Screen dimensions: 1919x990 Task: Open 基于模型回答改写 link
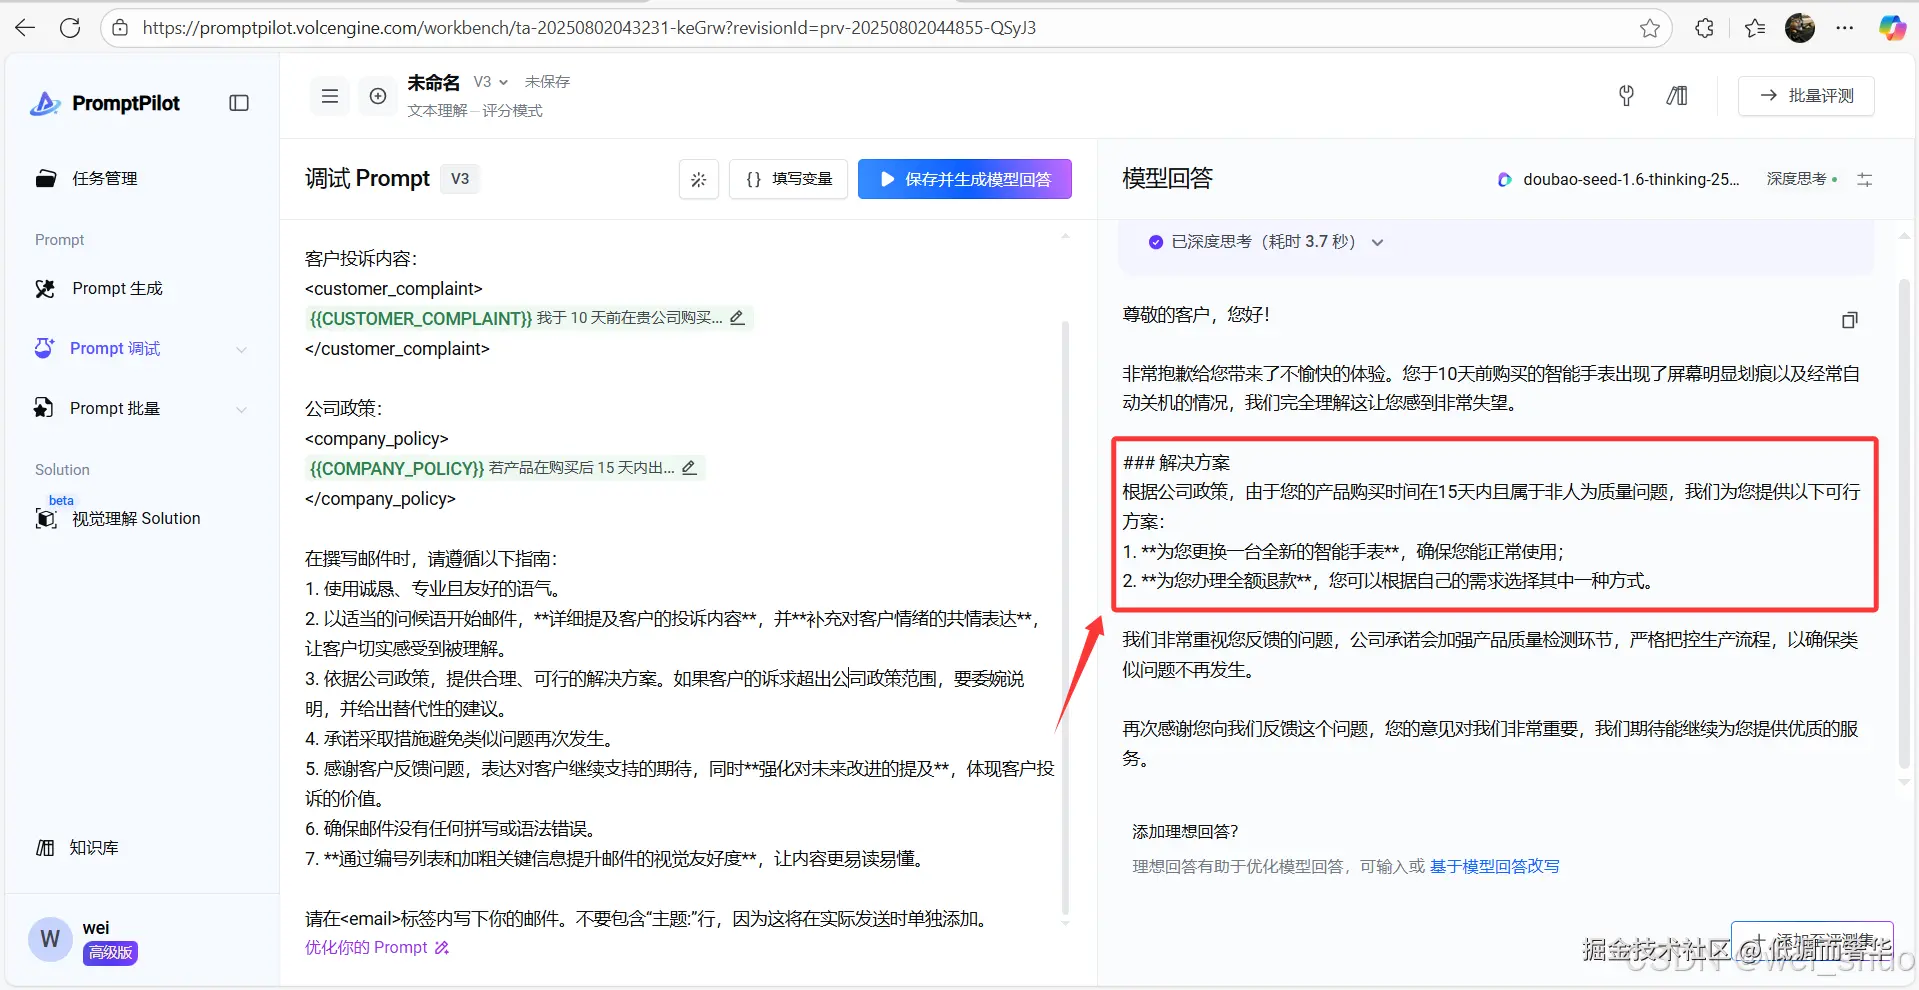(1494, 866)
